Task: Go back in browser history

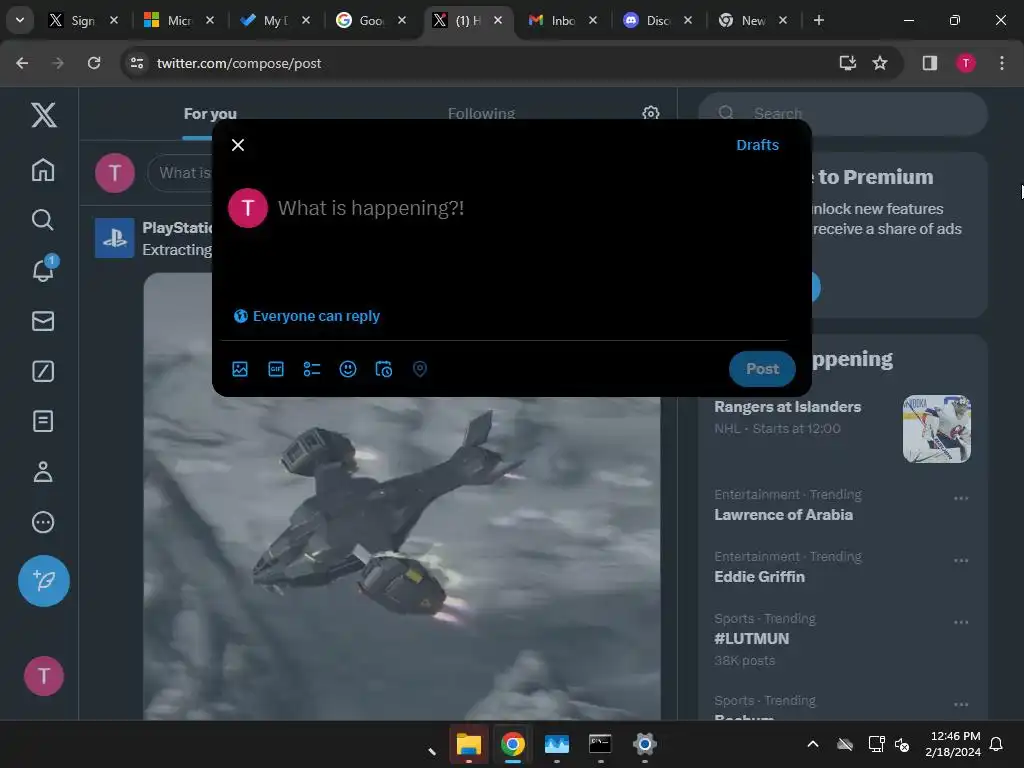Action: pos(22,63)
